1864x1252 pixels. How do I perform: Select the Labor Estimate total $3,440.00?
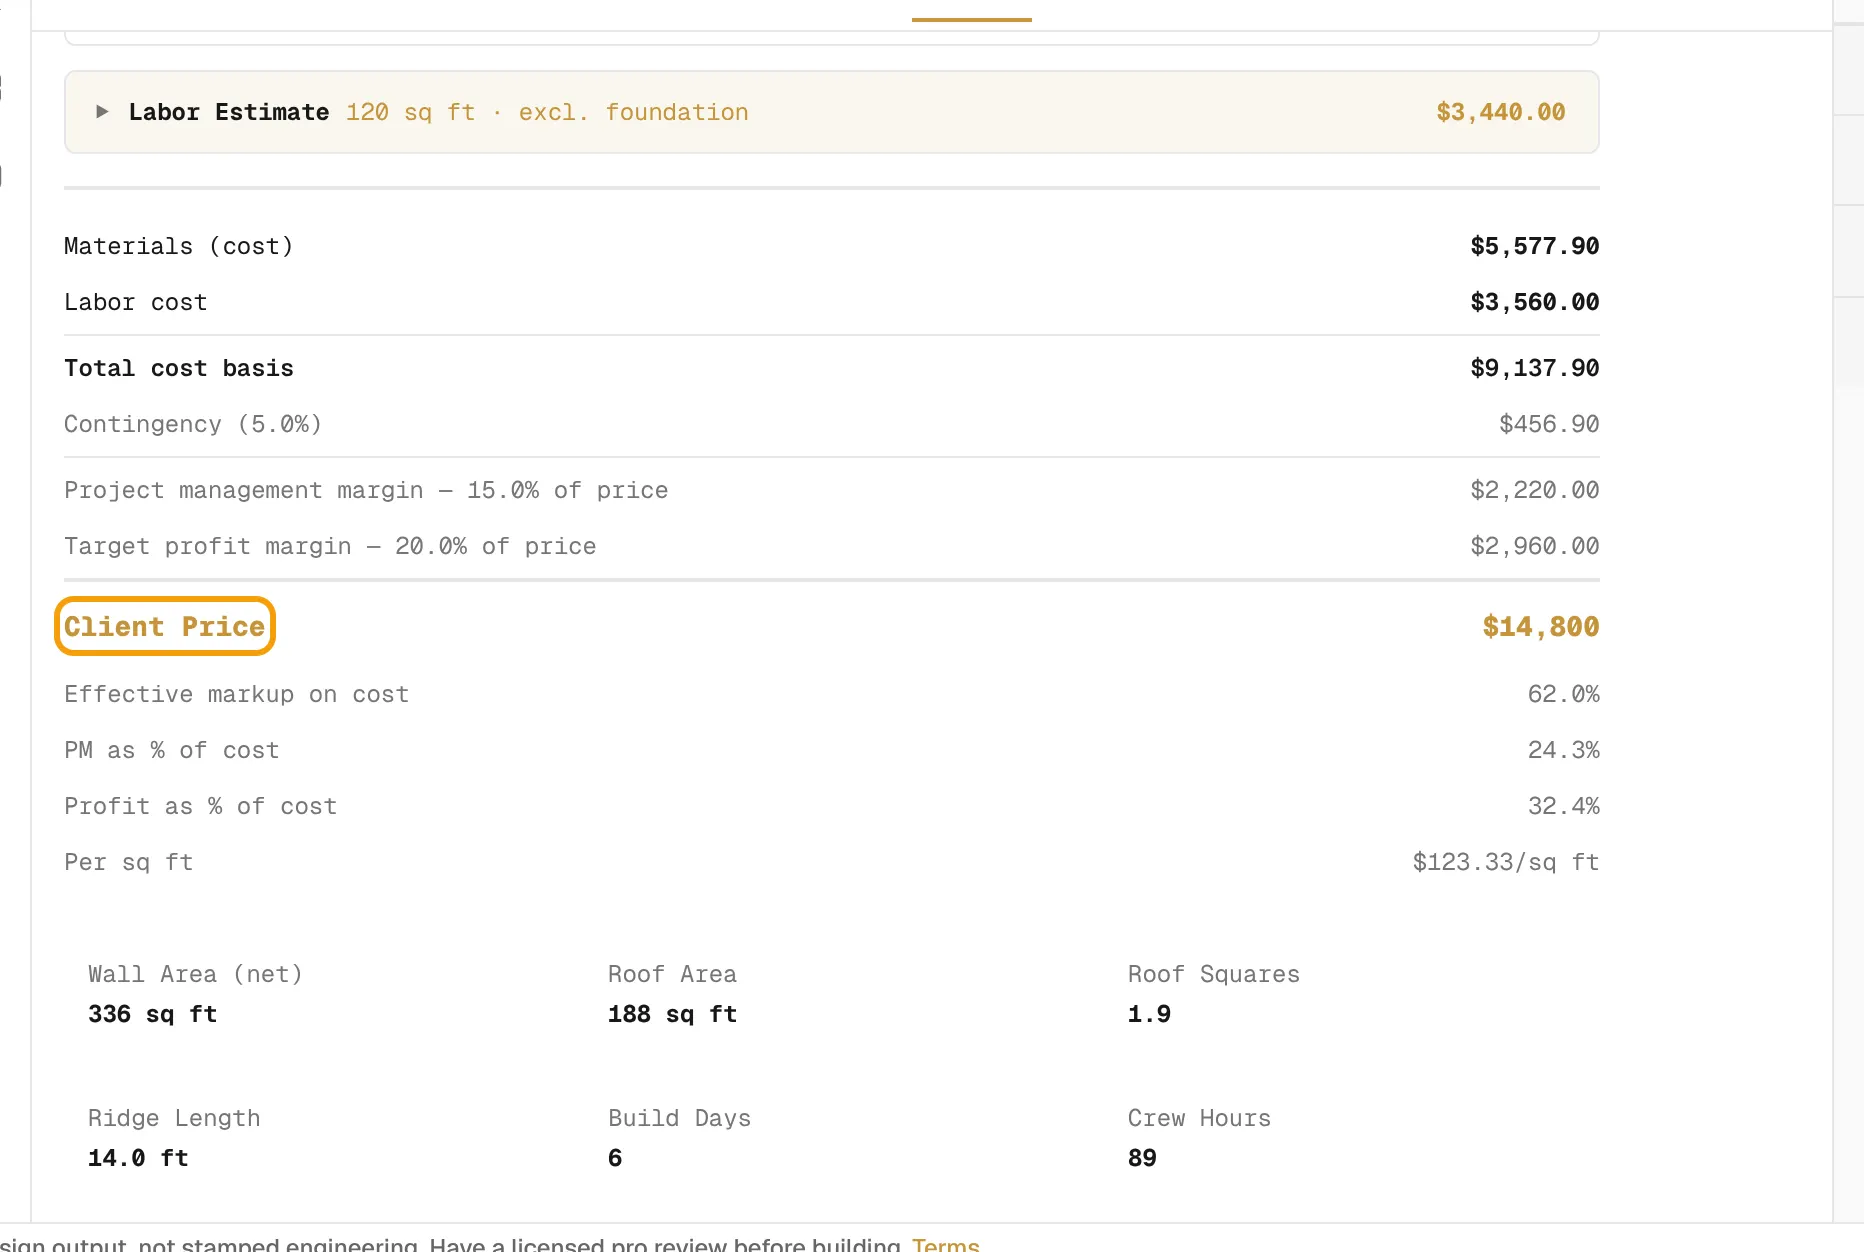(1501, 112)
